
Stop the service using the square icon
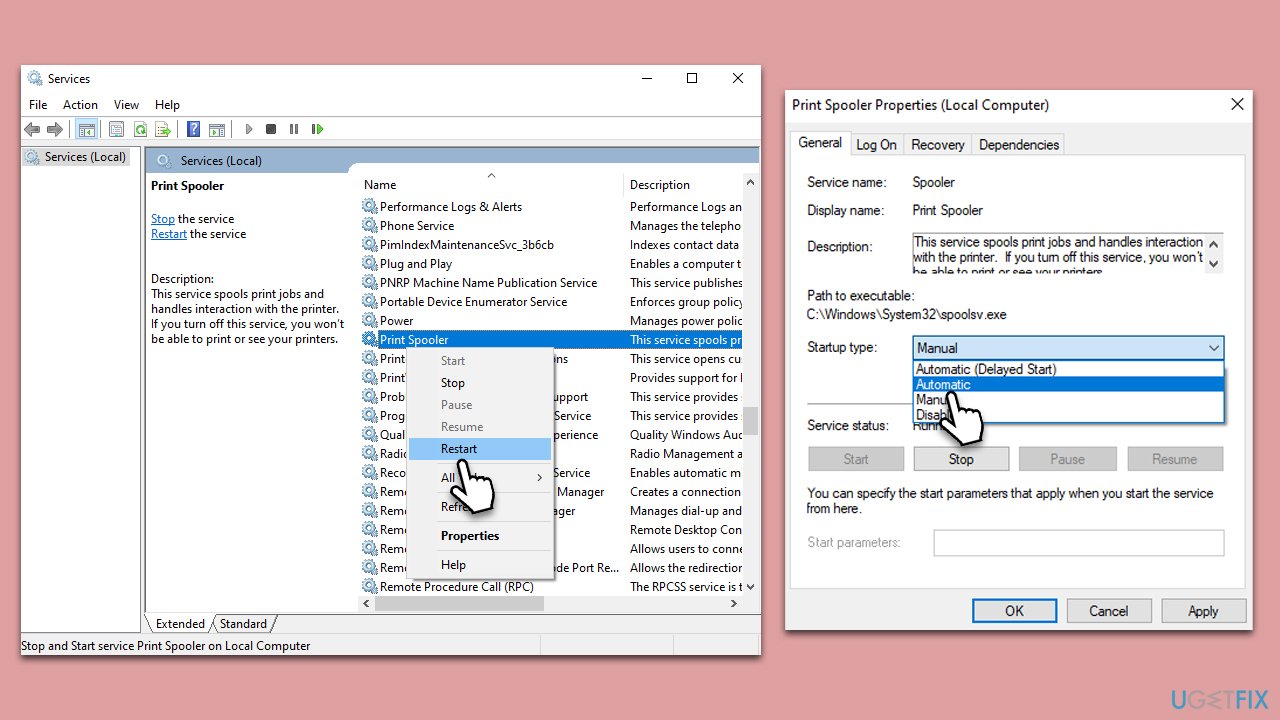pos(270,129)
